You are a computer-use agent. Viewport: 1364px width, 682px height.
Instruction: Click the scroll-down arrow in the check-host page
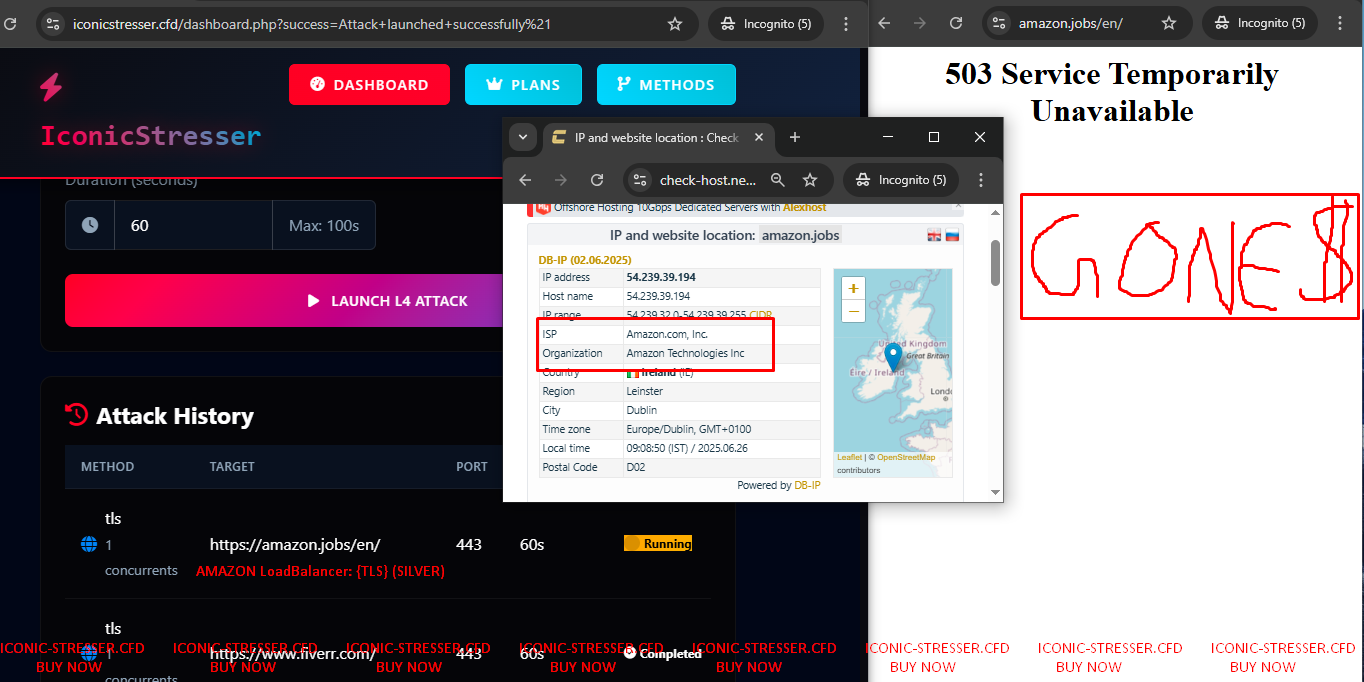(x=995, y=492)
